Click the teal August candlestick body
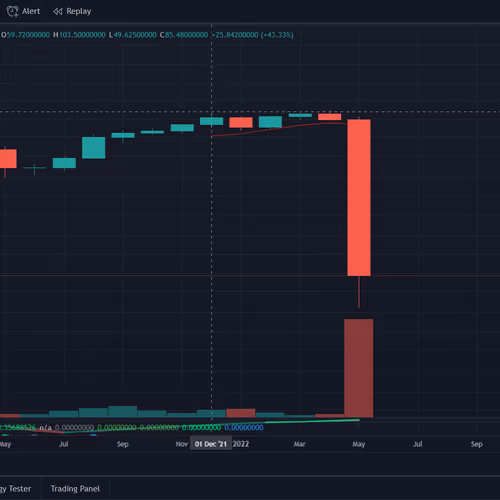500x500 pixels. [x=94, y=148]
